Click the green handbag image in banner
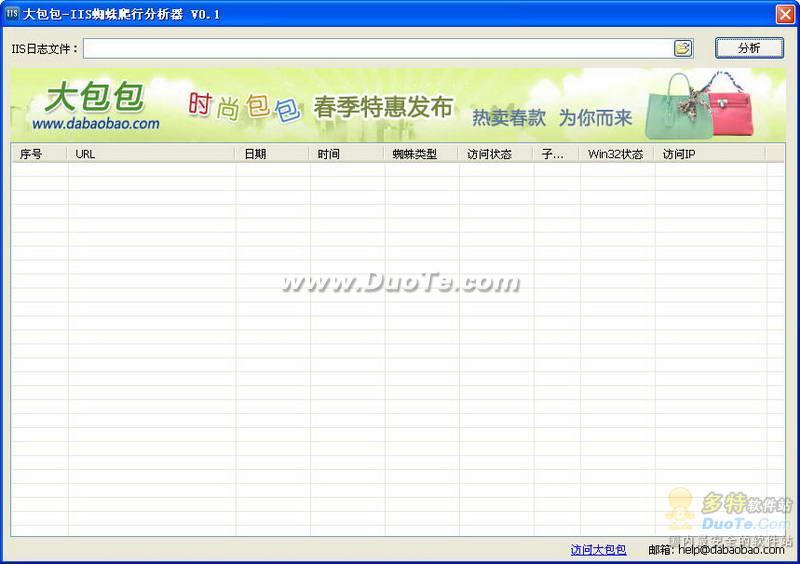800x564 pixels. click(x=672, y=107)
